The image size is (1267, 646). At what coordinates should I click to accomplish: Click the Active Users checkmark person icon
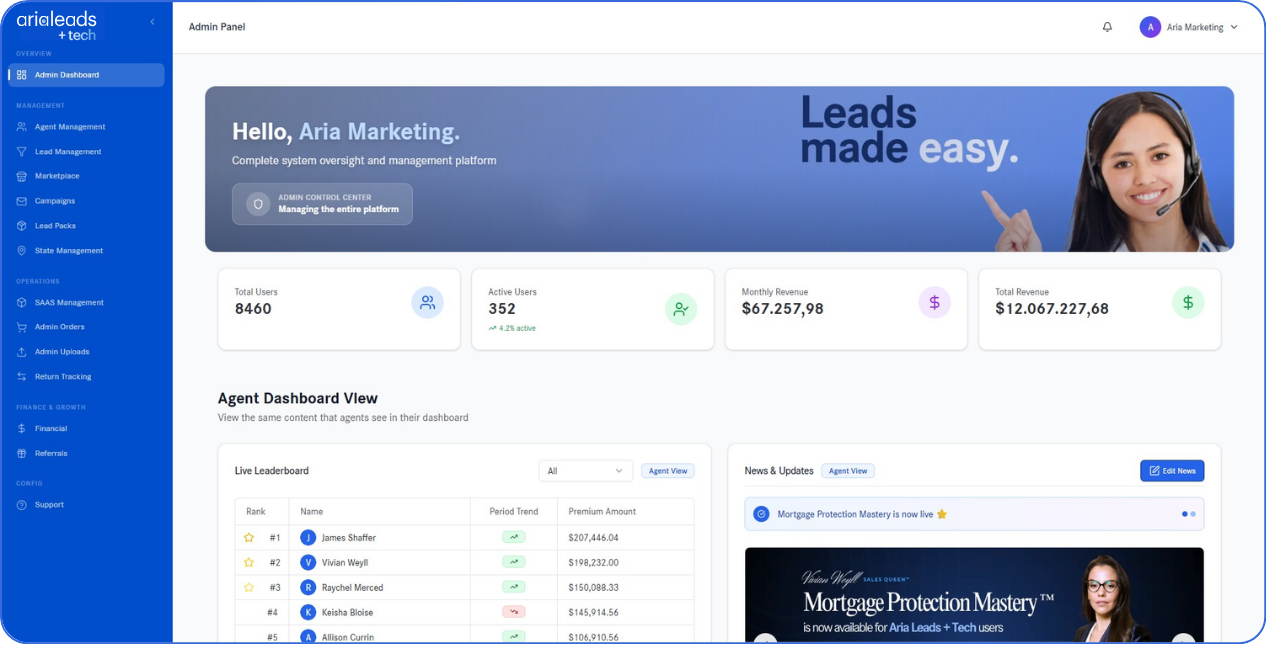[681, 309]
